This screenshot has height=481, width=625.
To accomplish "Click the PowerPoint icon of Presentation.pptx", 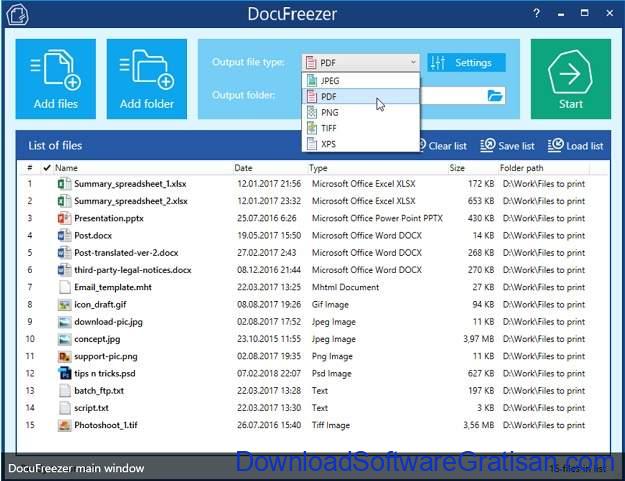I will pos(64,218).
